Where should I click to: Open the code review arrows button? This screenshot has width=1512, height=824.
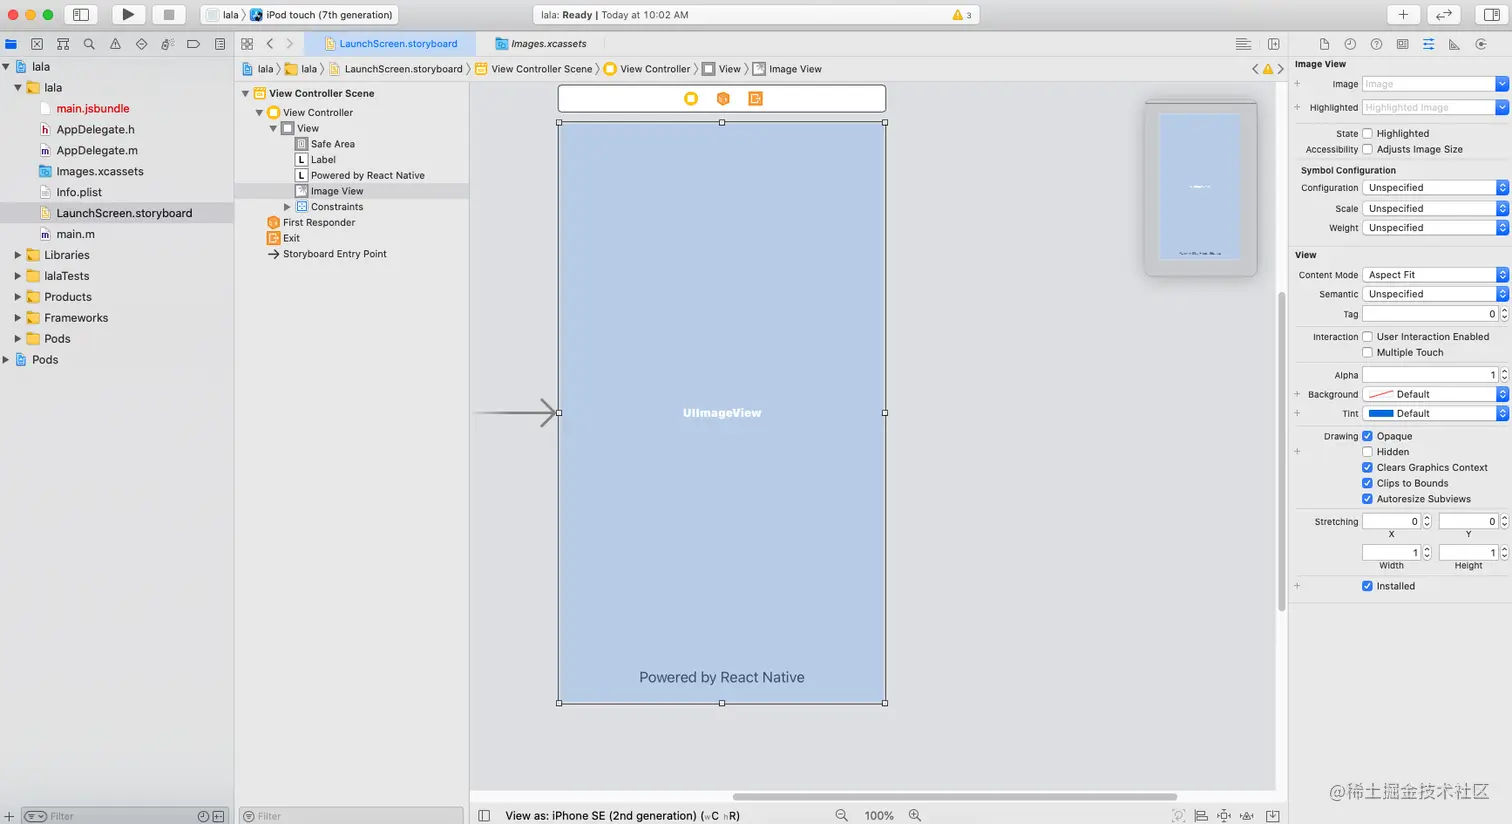point(1444,15)
